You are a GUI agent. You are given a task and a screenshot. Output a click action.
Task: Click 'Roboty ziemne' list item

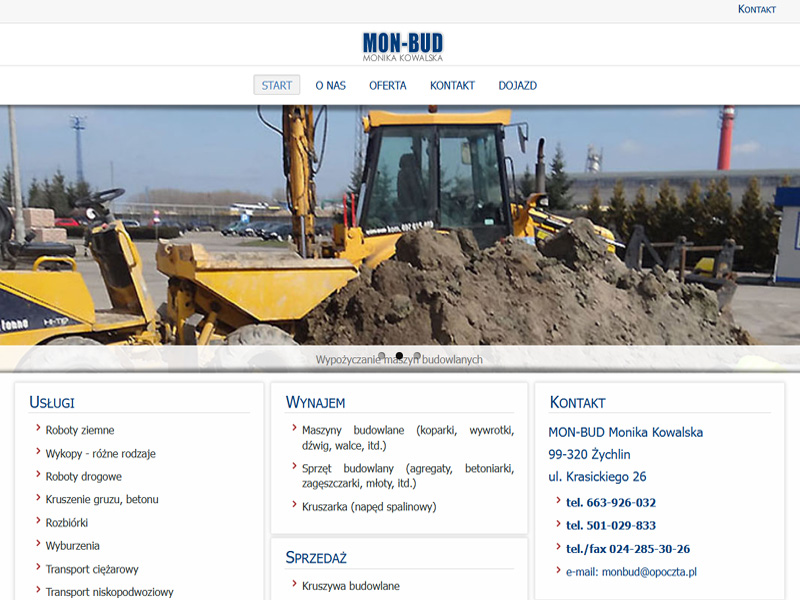80,430
